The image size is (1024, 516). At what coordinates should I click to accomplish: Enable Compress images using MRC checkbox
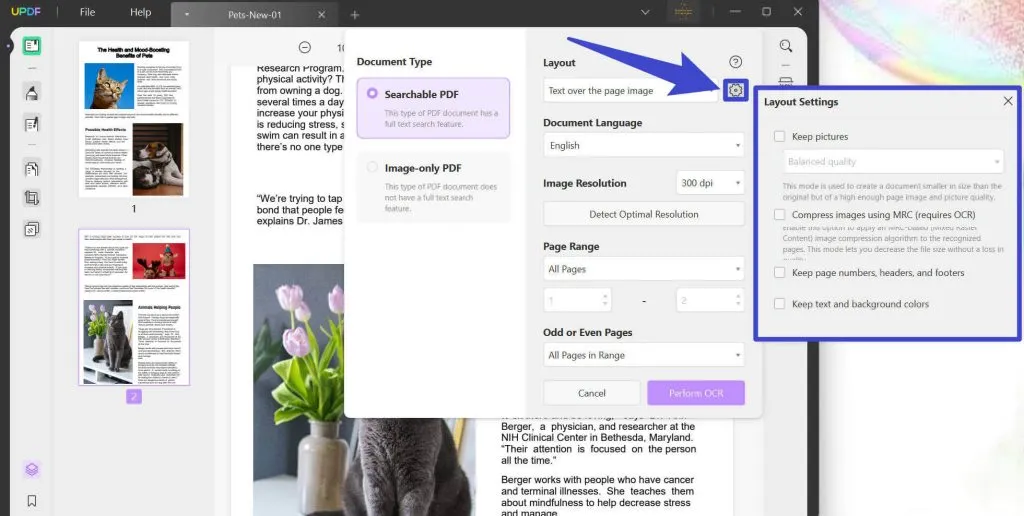coord(779,214)
